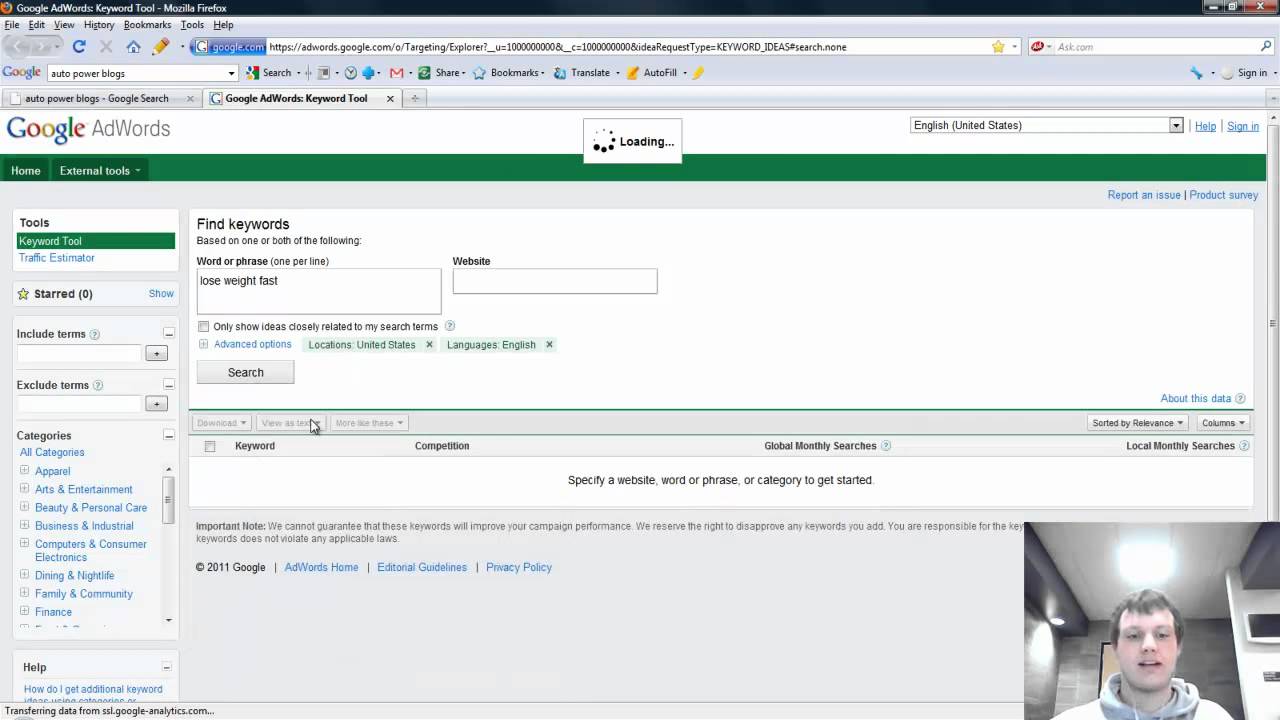This screenshot has height=720, width=1280.
Task: Collapse the Help panel in sidebar
Action: click(x=167, y=667)
